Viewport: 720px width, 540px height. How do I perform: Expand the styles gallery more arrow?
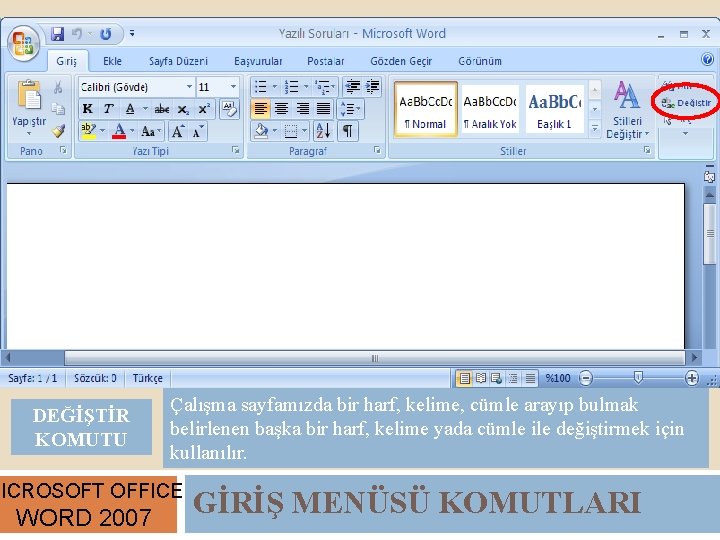pyautogui.click(x=594, y=129)
